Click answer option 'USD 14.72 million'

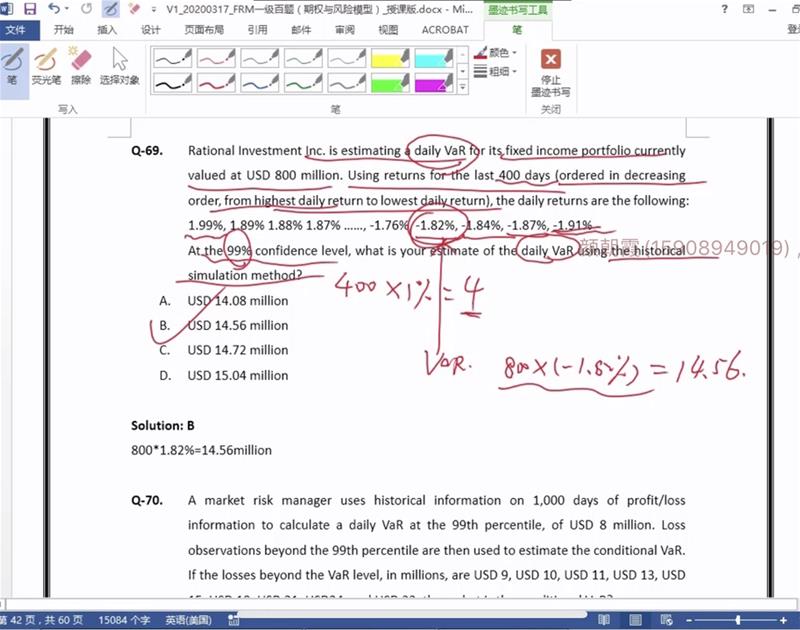(238, 350)
